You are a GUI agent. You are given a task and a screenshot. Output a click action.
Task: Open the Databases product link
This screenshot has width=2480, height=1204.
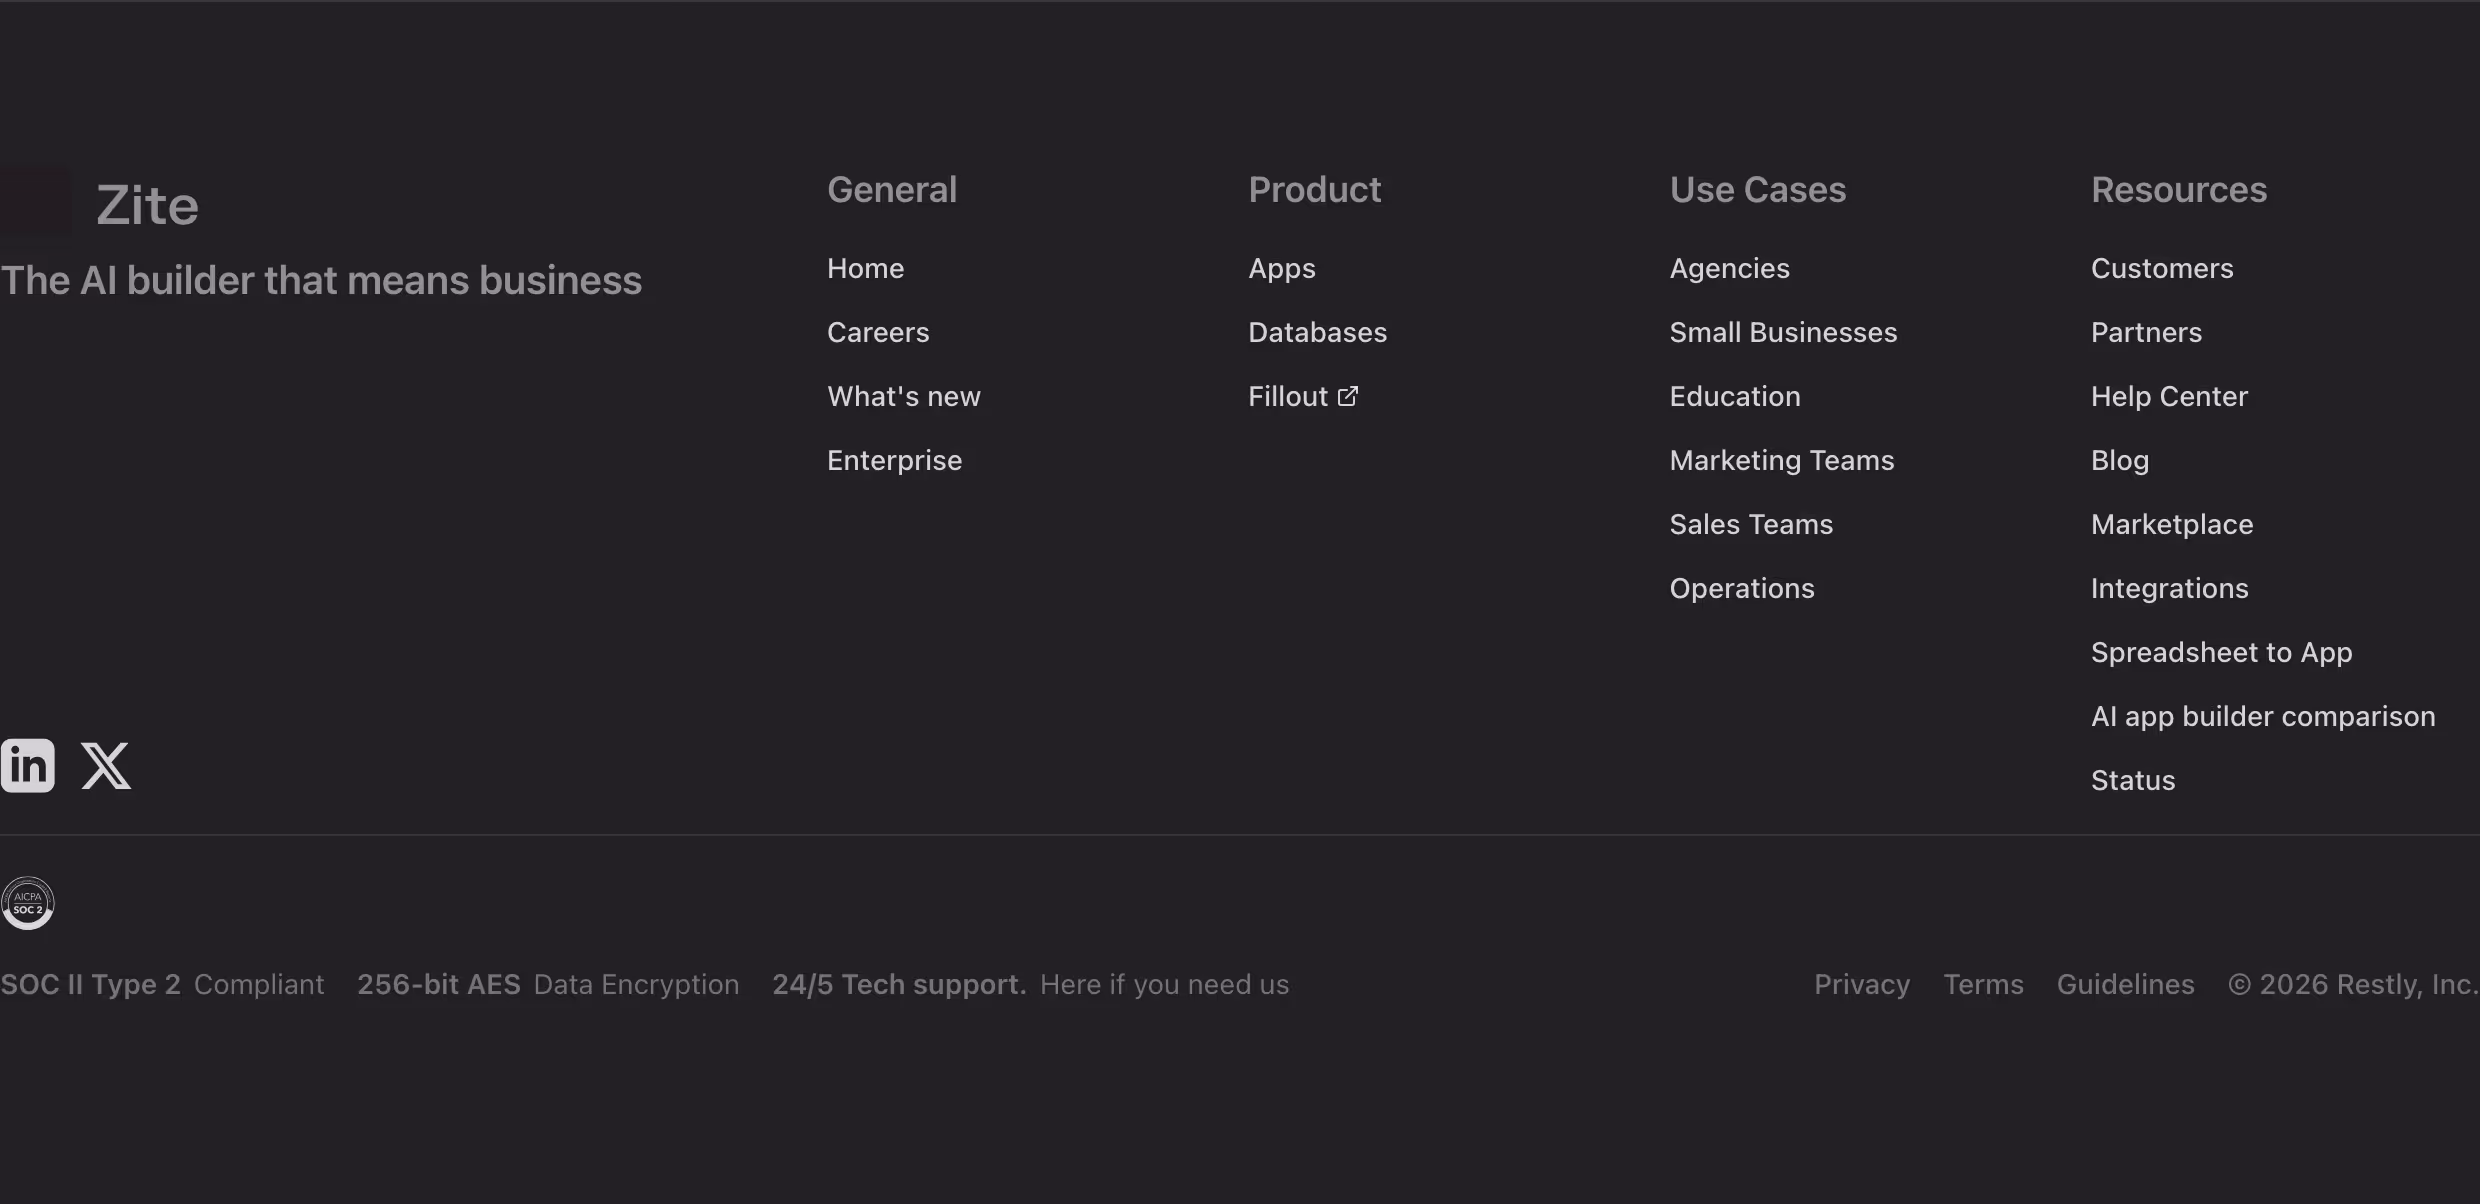click(1317, 332)
